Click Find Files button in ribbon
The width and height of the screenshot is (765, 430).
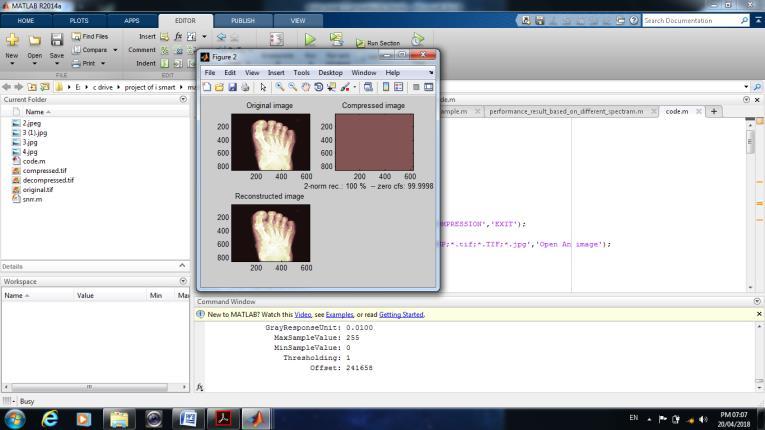(90, 36)
